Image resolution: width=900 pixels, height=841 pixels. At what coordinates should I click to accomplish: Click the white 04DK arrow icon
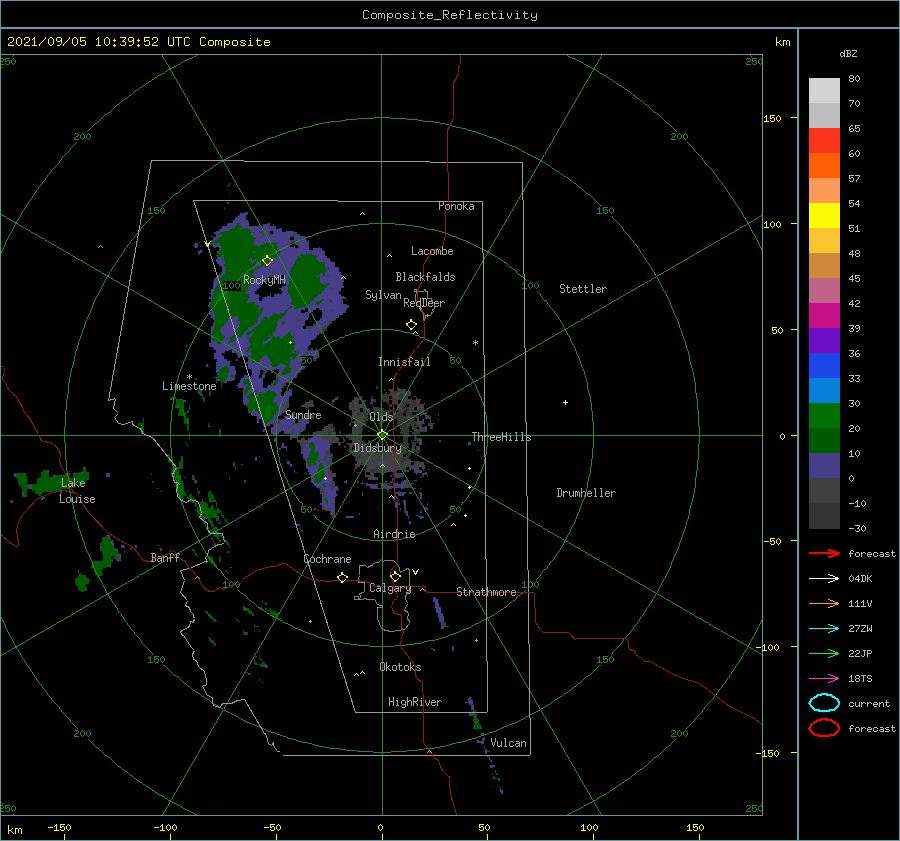point(824,579)
